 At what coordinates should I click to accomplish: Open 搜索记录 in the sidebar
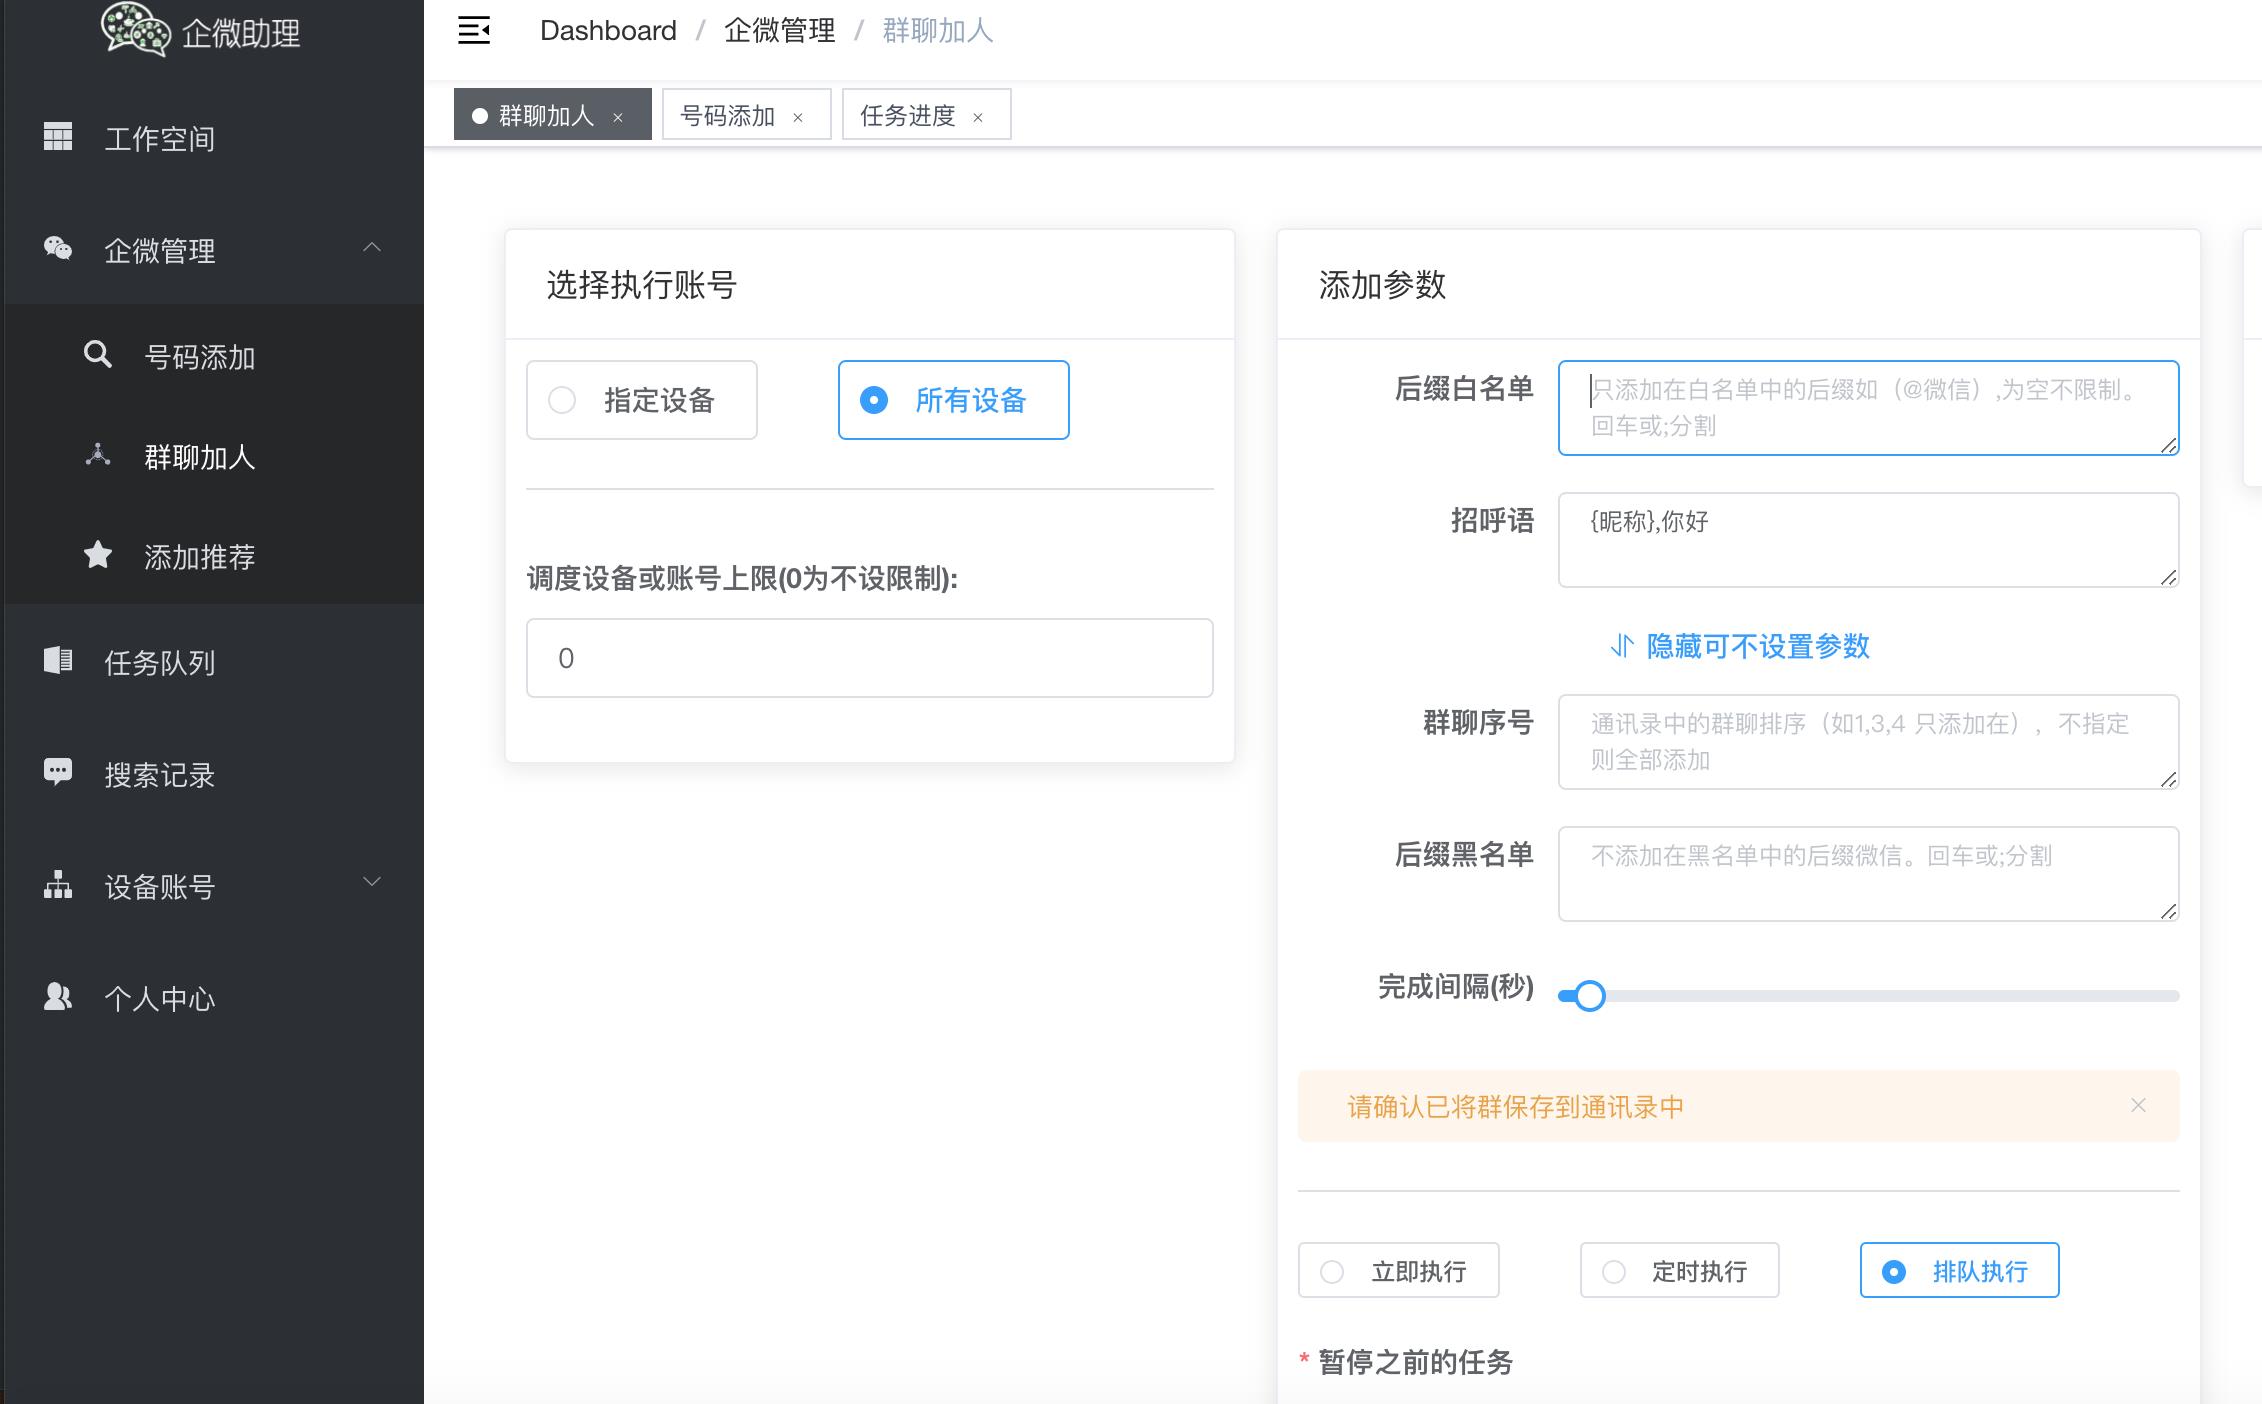click(x=212, y=774)
